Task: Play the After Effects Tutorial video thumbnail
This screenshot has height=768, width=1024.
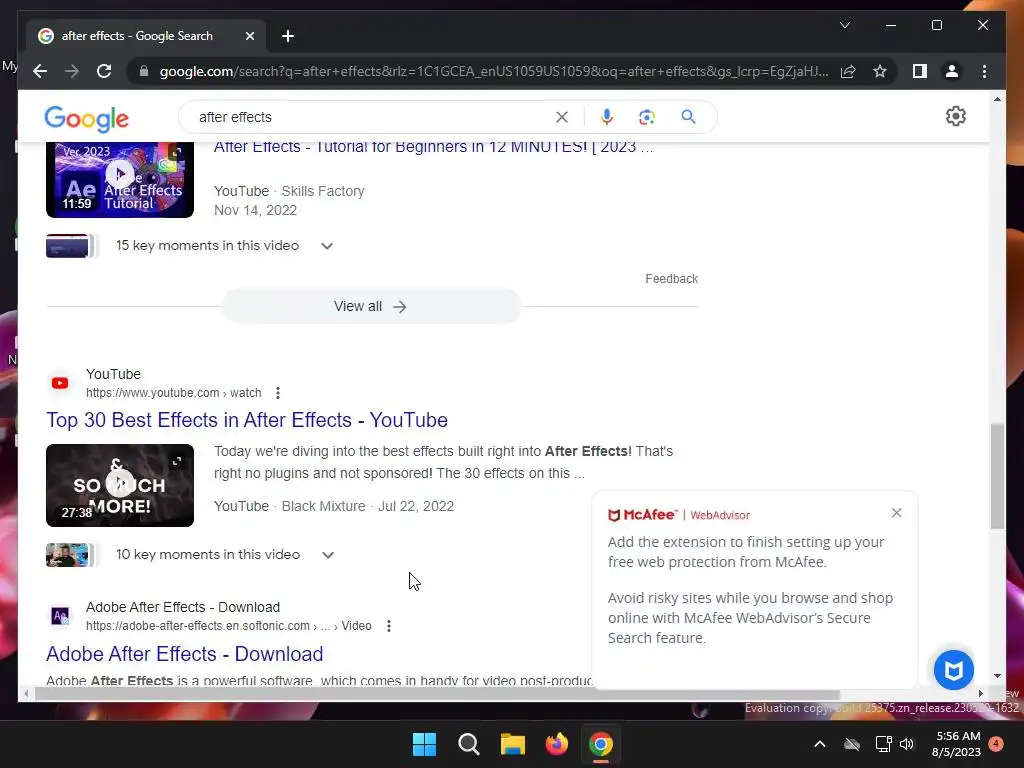Action: coord(120,180)
